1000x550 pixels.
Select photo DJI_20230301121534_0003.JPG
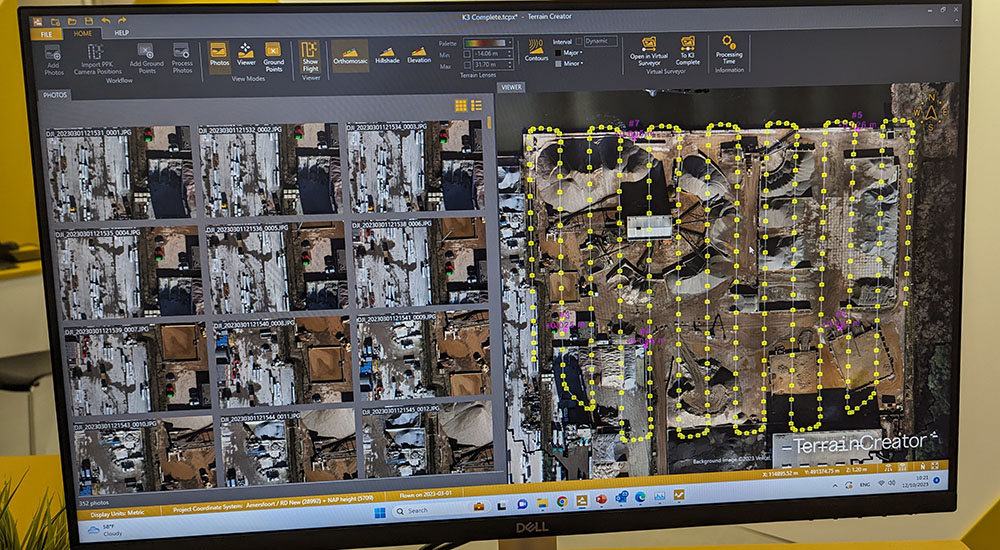pos(418,168)
